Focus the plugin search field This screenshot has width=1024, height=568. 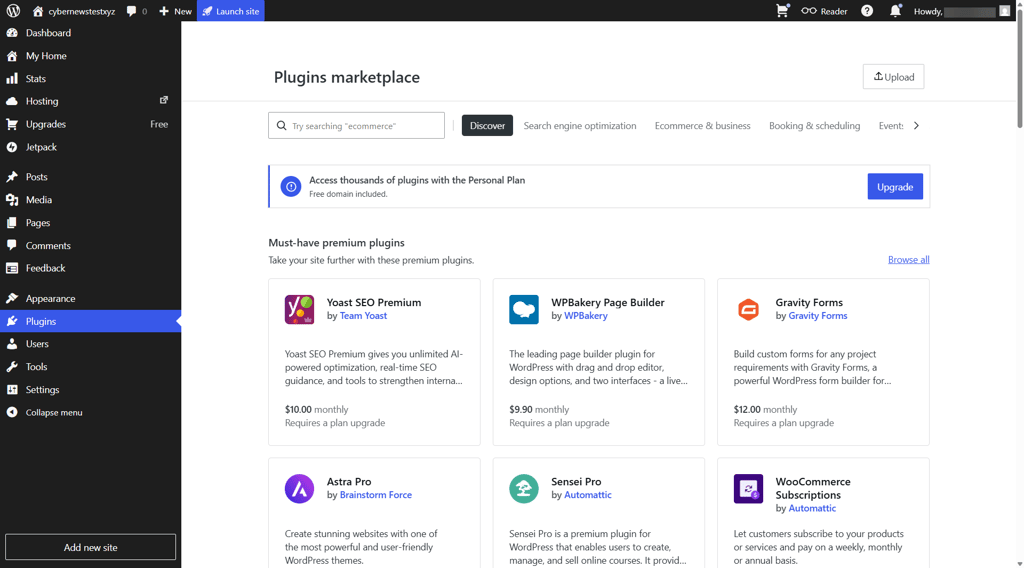(x=357, y=125)
